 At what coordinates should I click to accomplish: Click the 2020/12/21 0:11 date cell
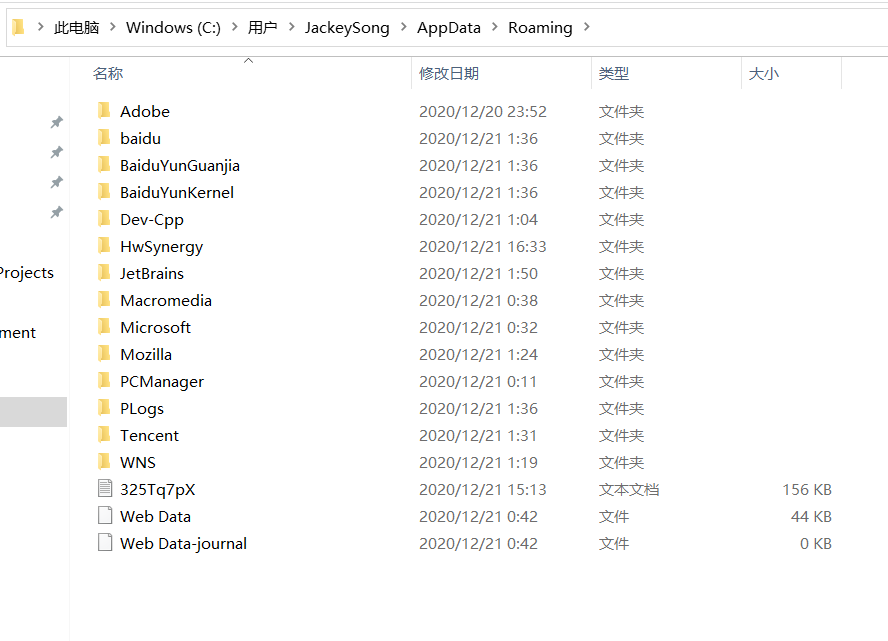(479, 382)
